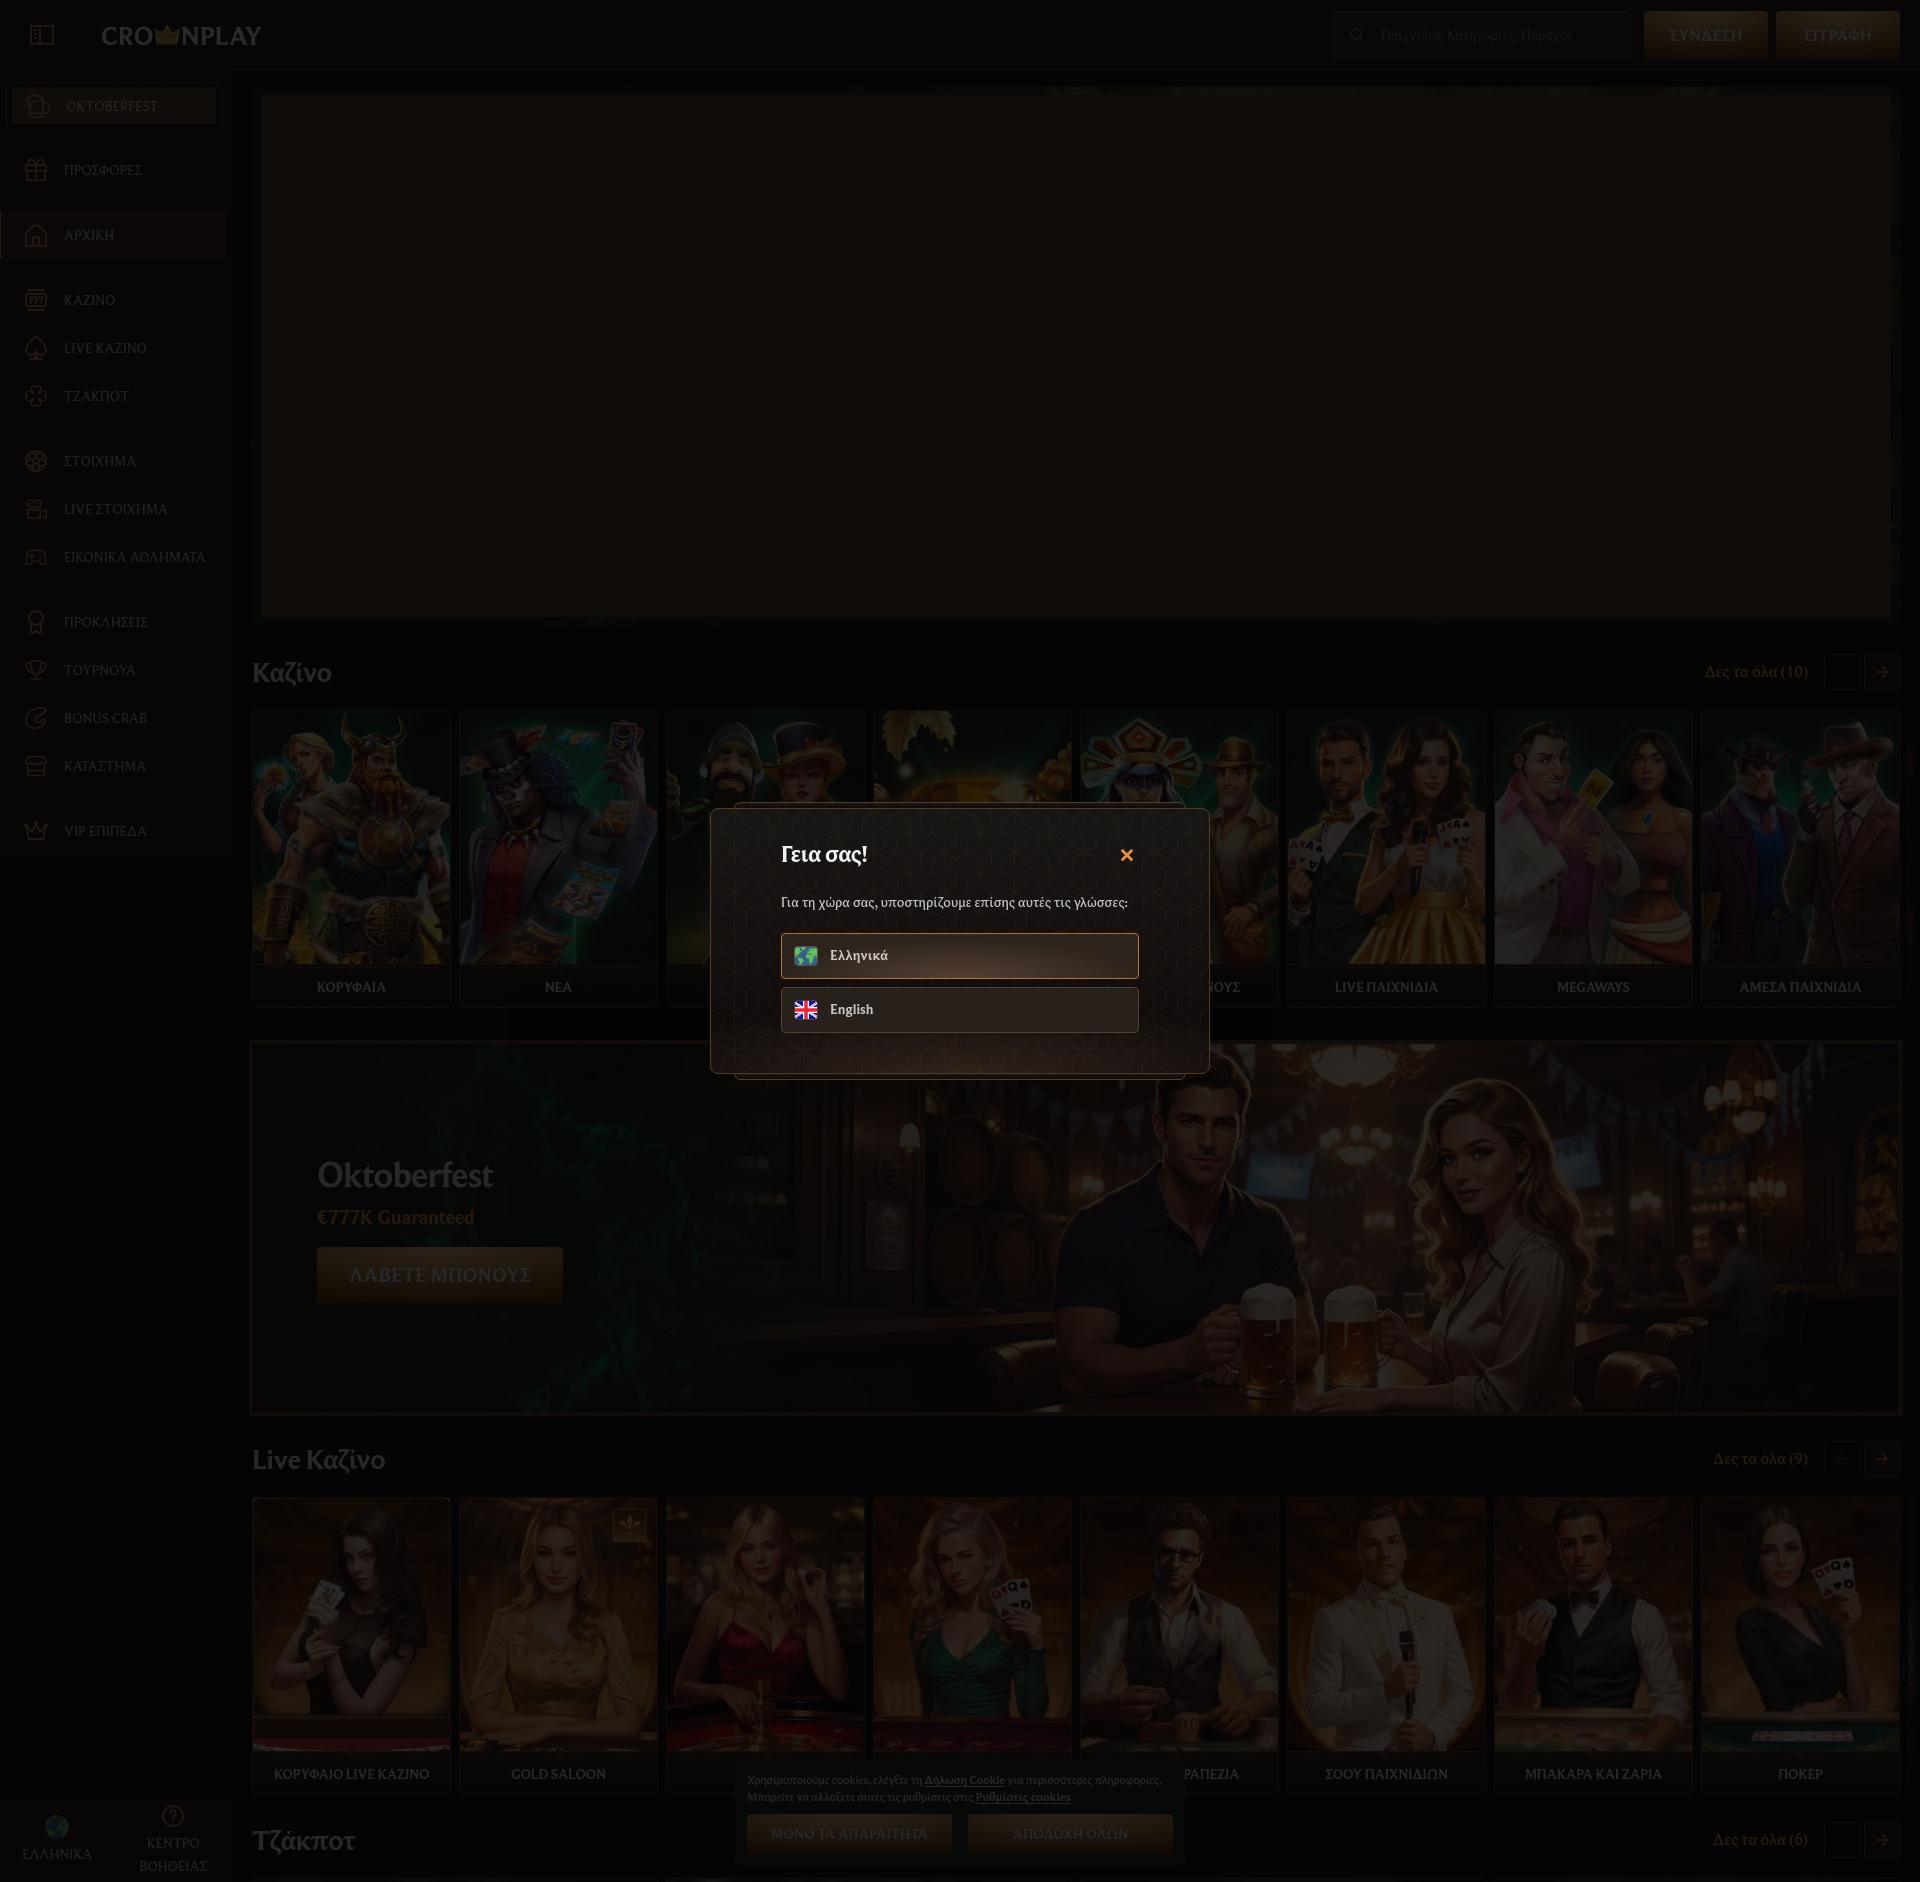Viewport: 1920px width, 1882px height.
Task: Select English language option
Action: point(959,1010)
